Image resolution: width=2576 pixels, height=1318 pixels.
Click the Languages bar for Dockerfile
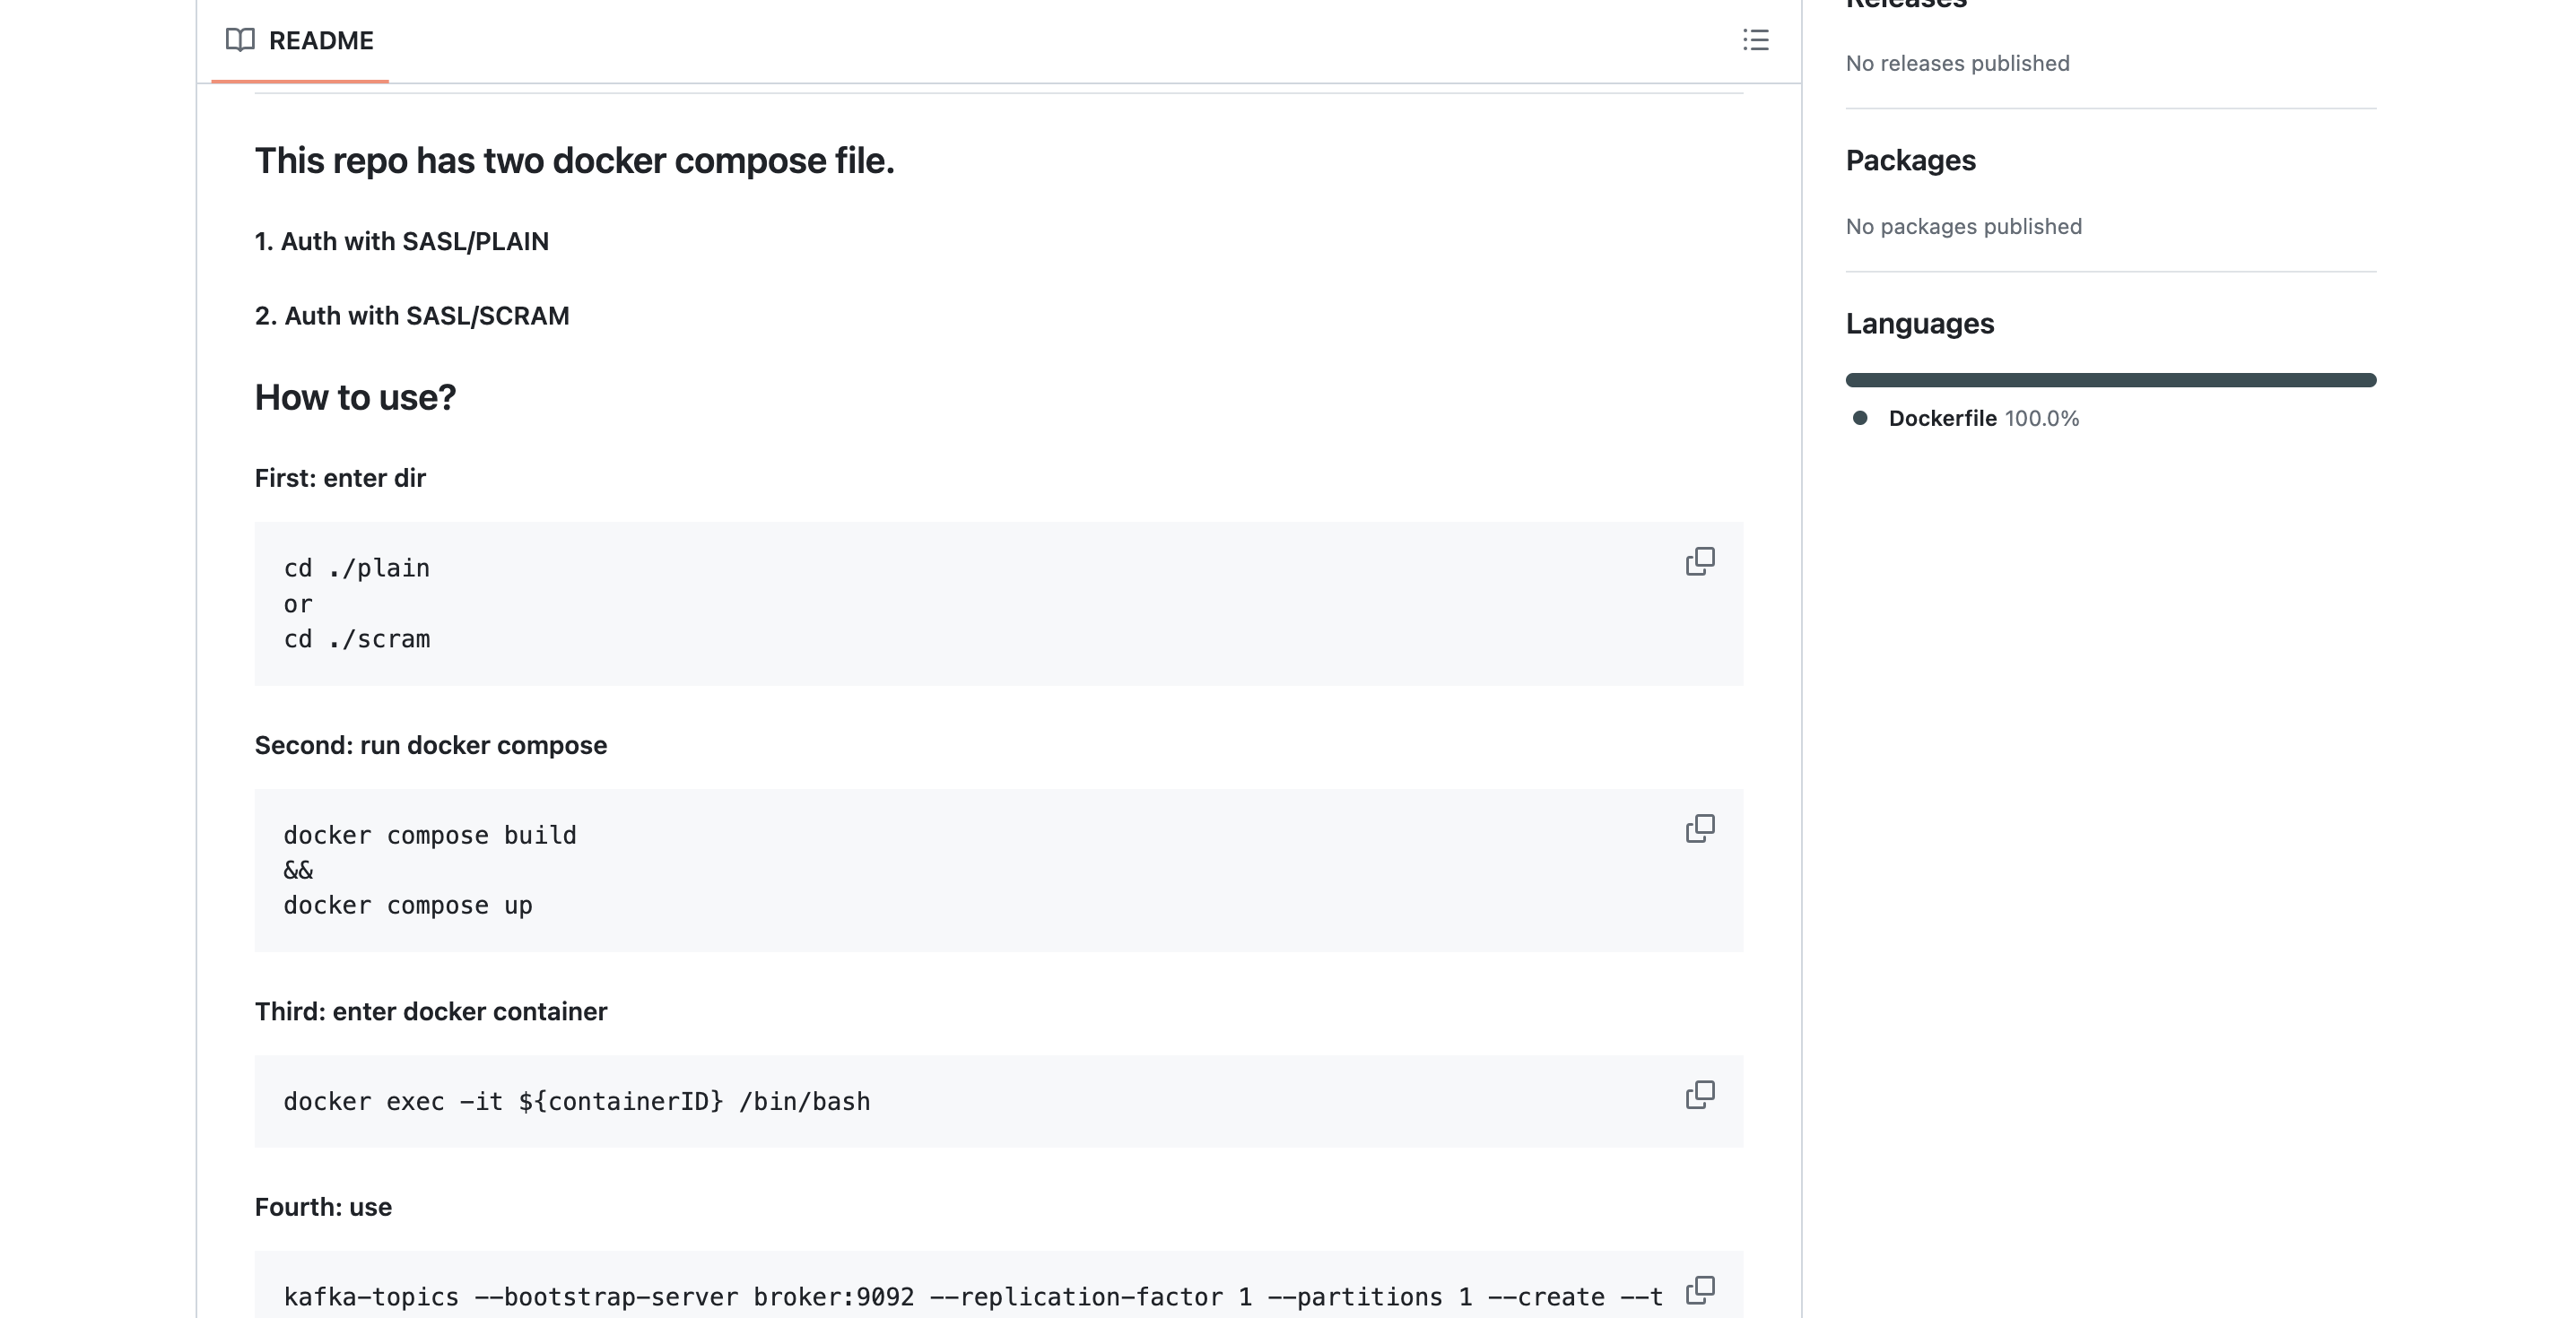(x=2111, y=380)
